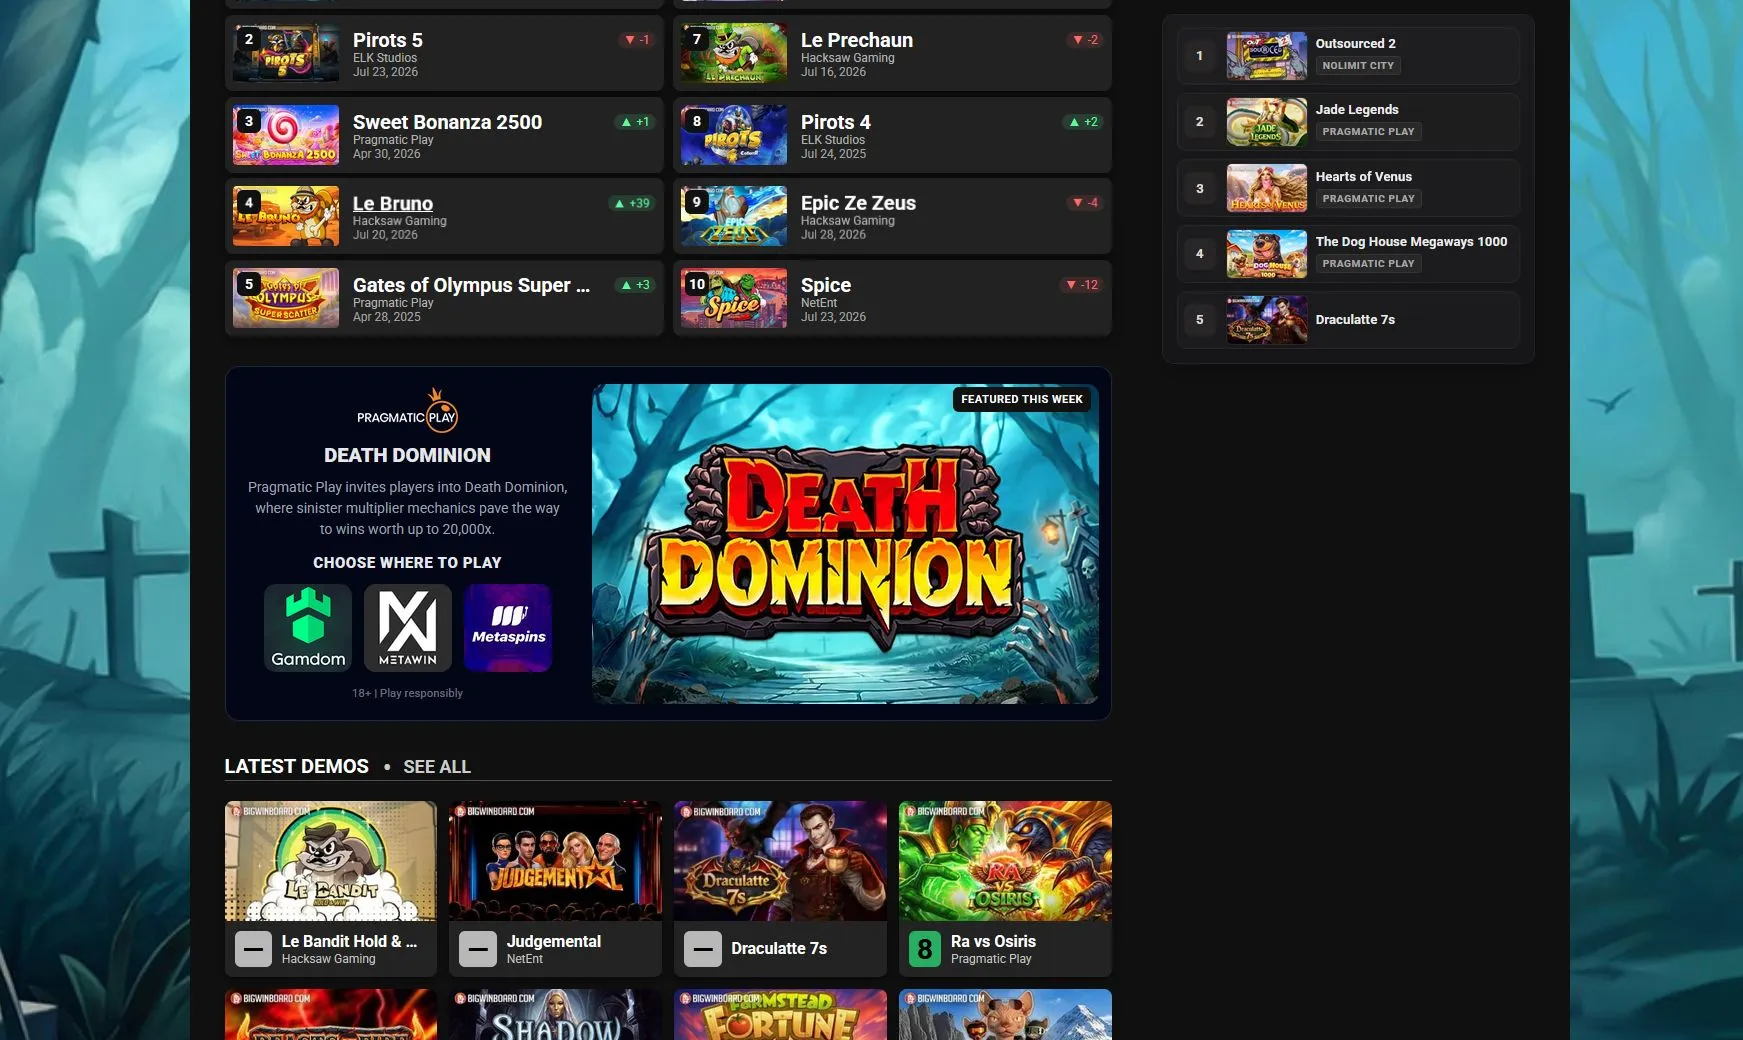Open the Judgemental demo thumbnail
This screenshot has height=1040, width=1743.
555,861
